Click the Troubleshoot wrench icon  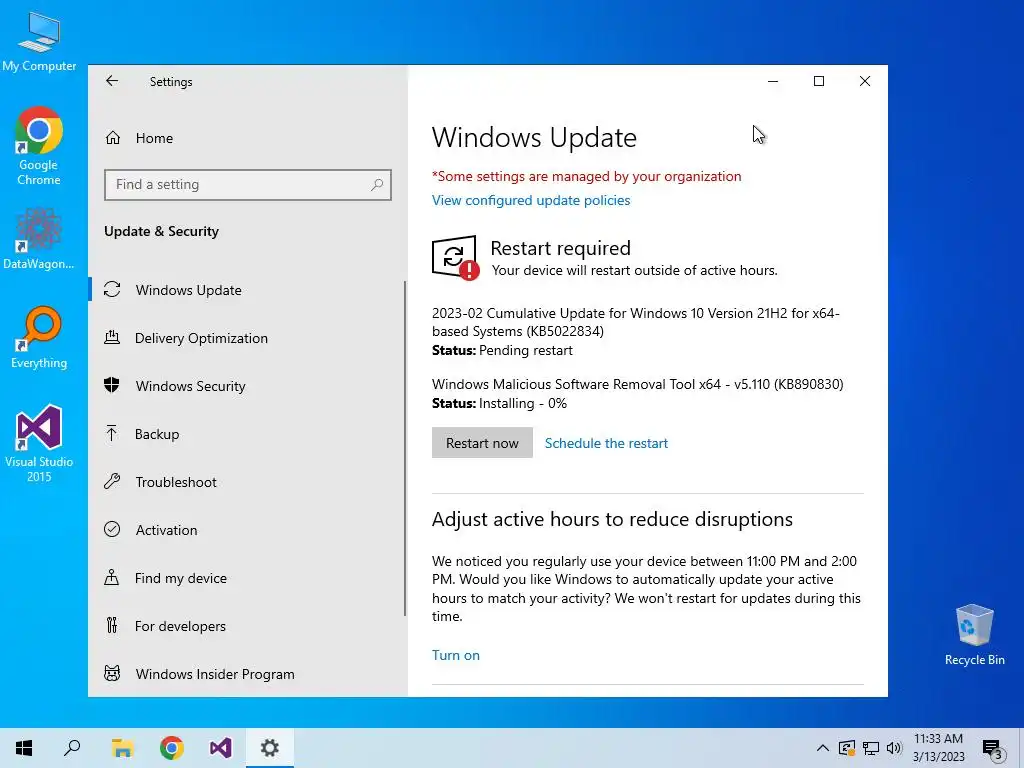coord(112,482)
